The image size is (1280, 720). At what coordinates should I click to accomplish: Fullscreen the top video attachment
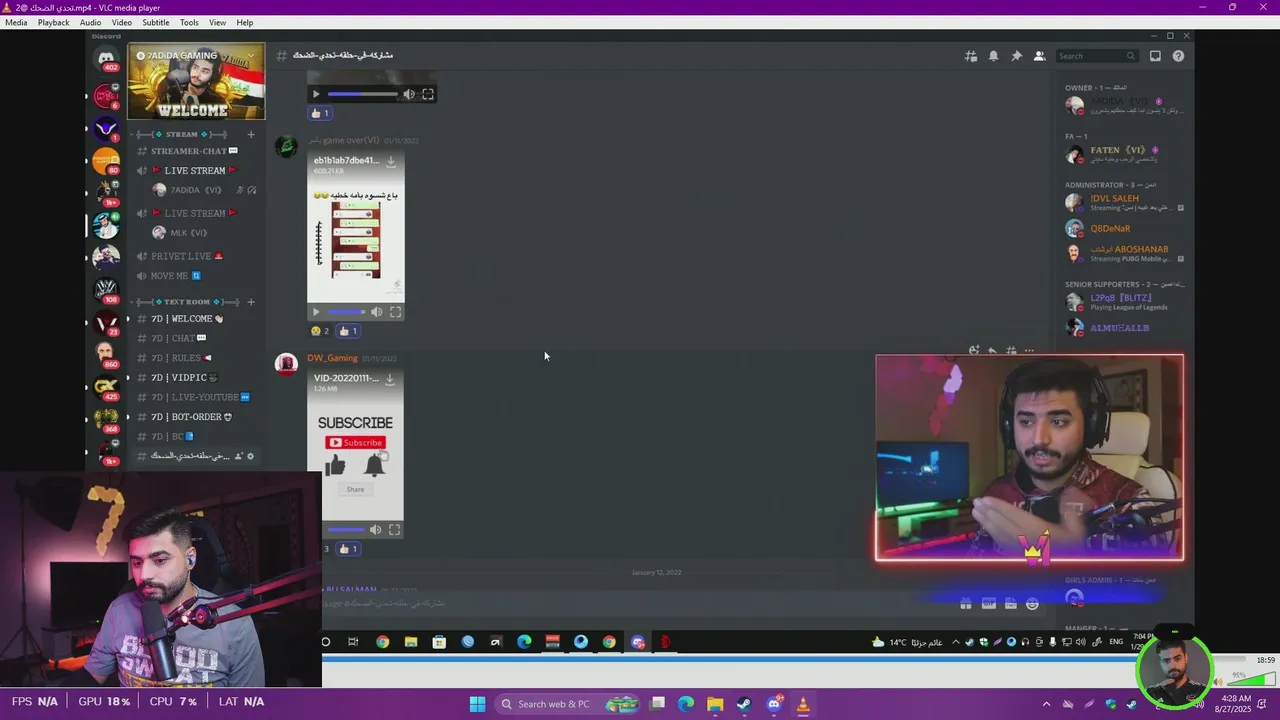point(428,94)
